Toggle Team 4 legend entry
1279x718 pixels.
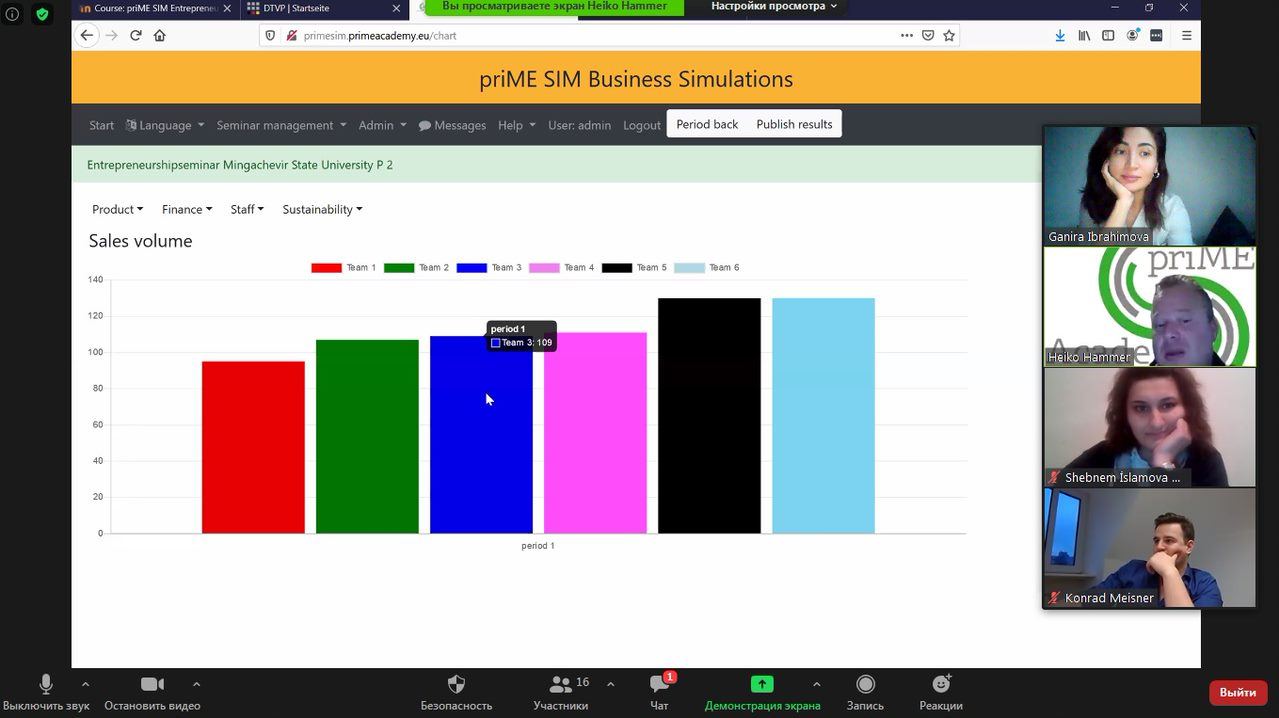coord(562,268)
